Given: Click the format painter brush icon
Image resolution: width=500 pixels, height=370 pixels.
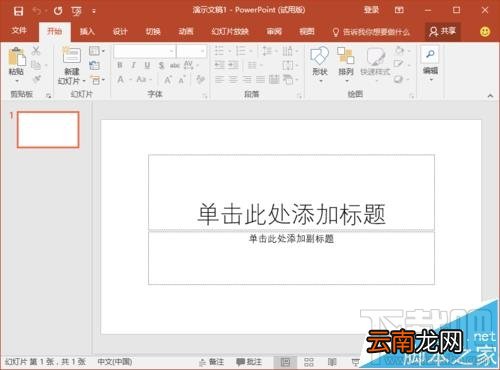Looking at the screenshot, I should (36, 79).
